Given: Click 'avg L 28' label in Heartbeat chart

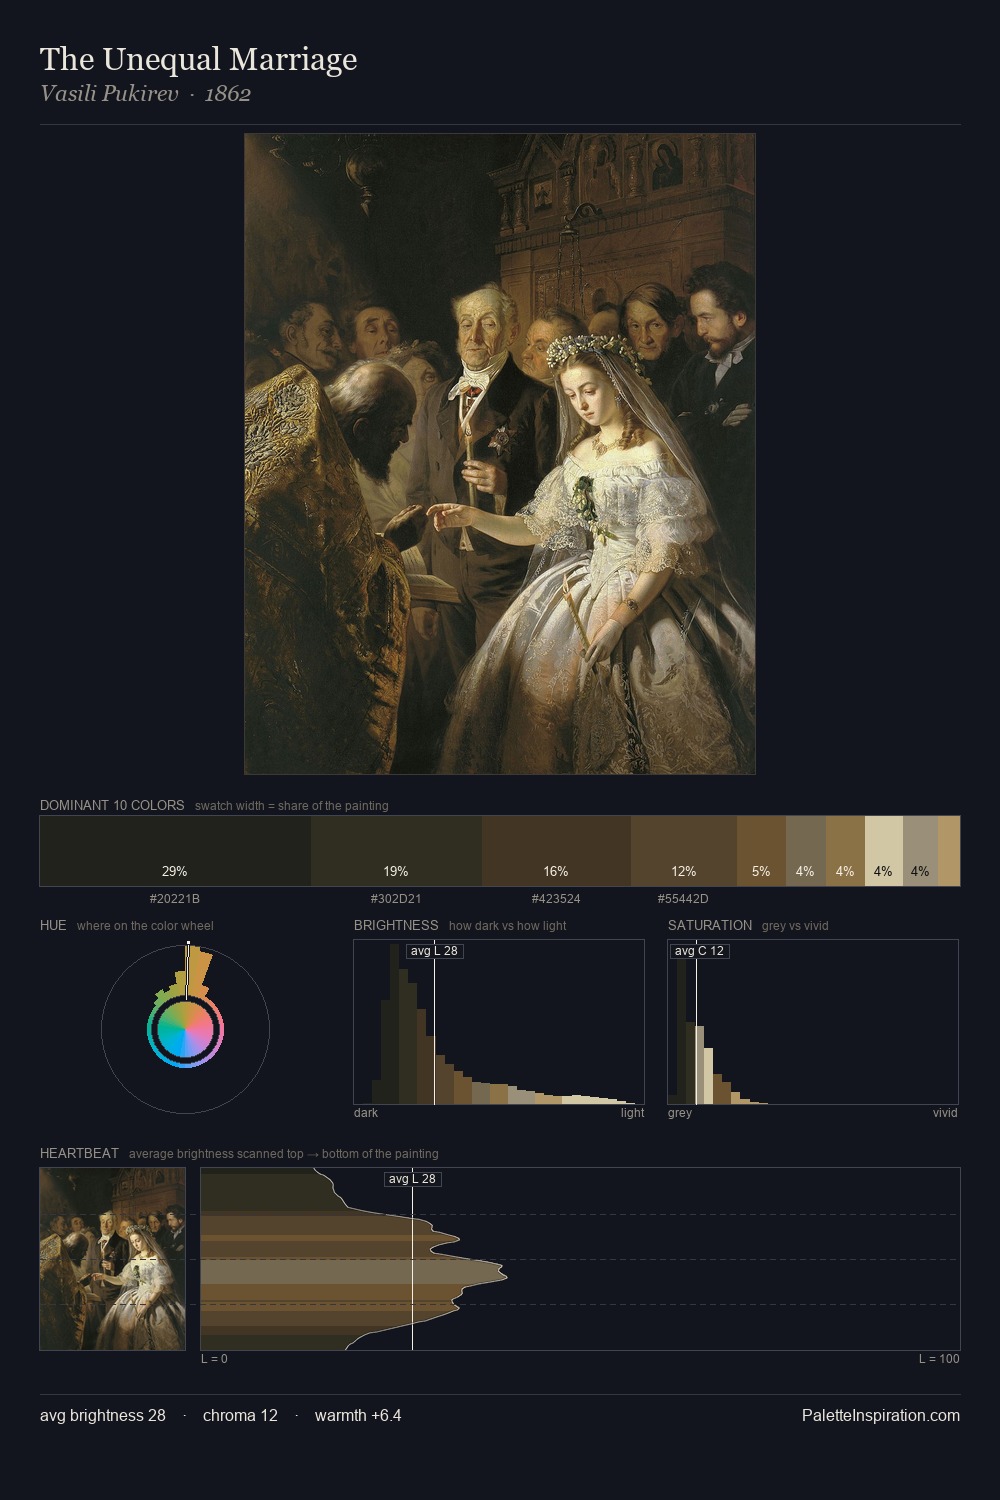Looking at the screenshot, I should pos(413,1179).
